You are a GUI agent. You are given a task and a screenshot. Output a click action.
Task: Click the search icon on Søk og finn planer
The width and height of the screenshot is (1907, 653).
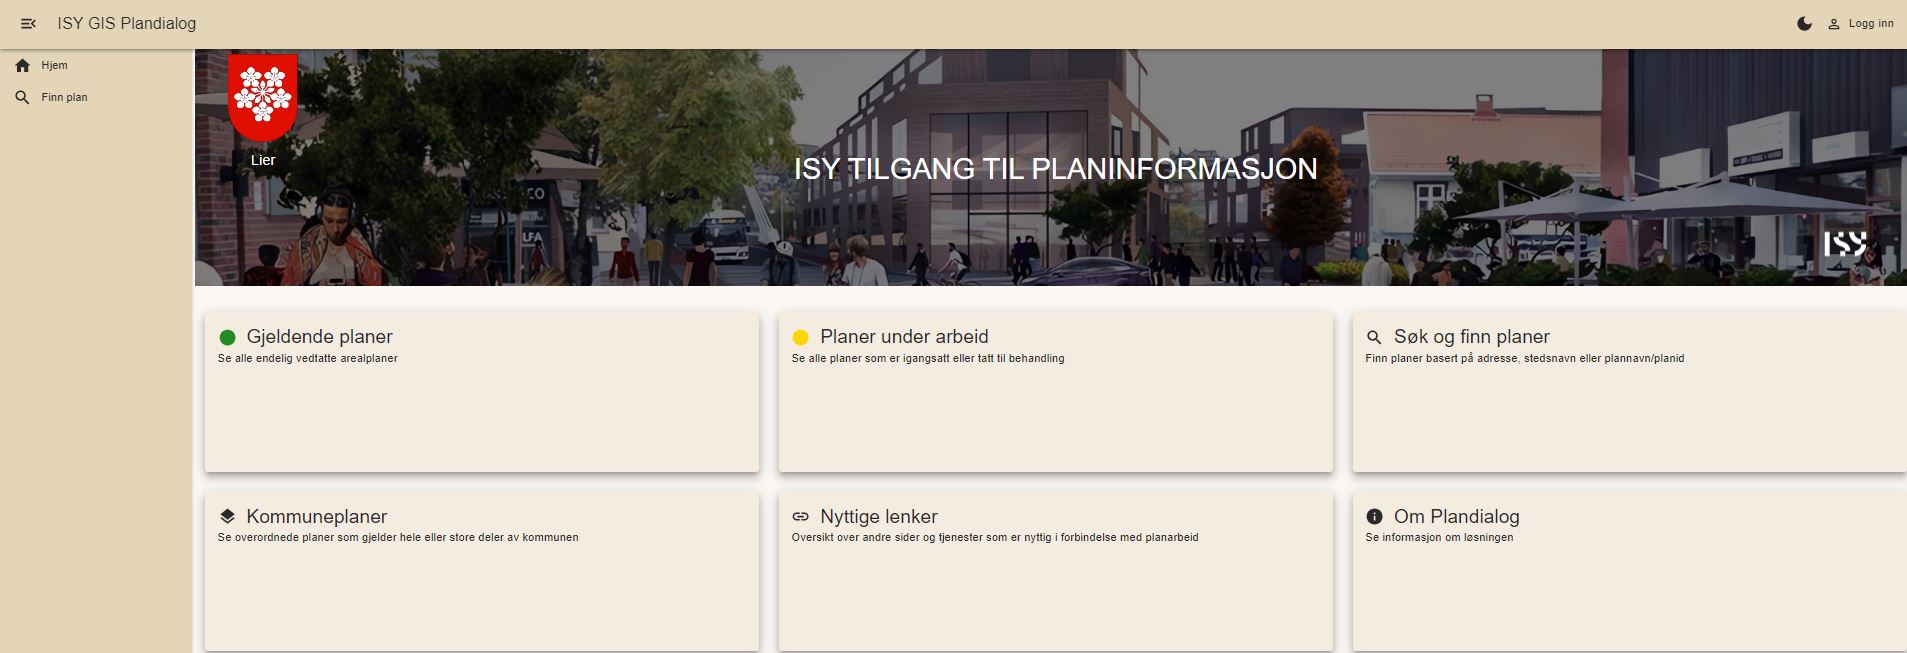1374,337
